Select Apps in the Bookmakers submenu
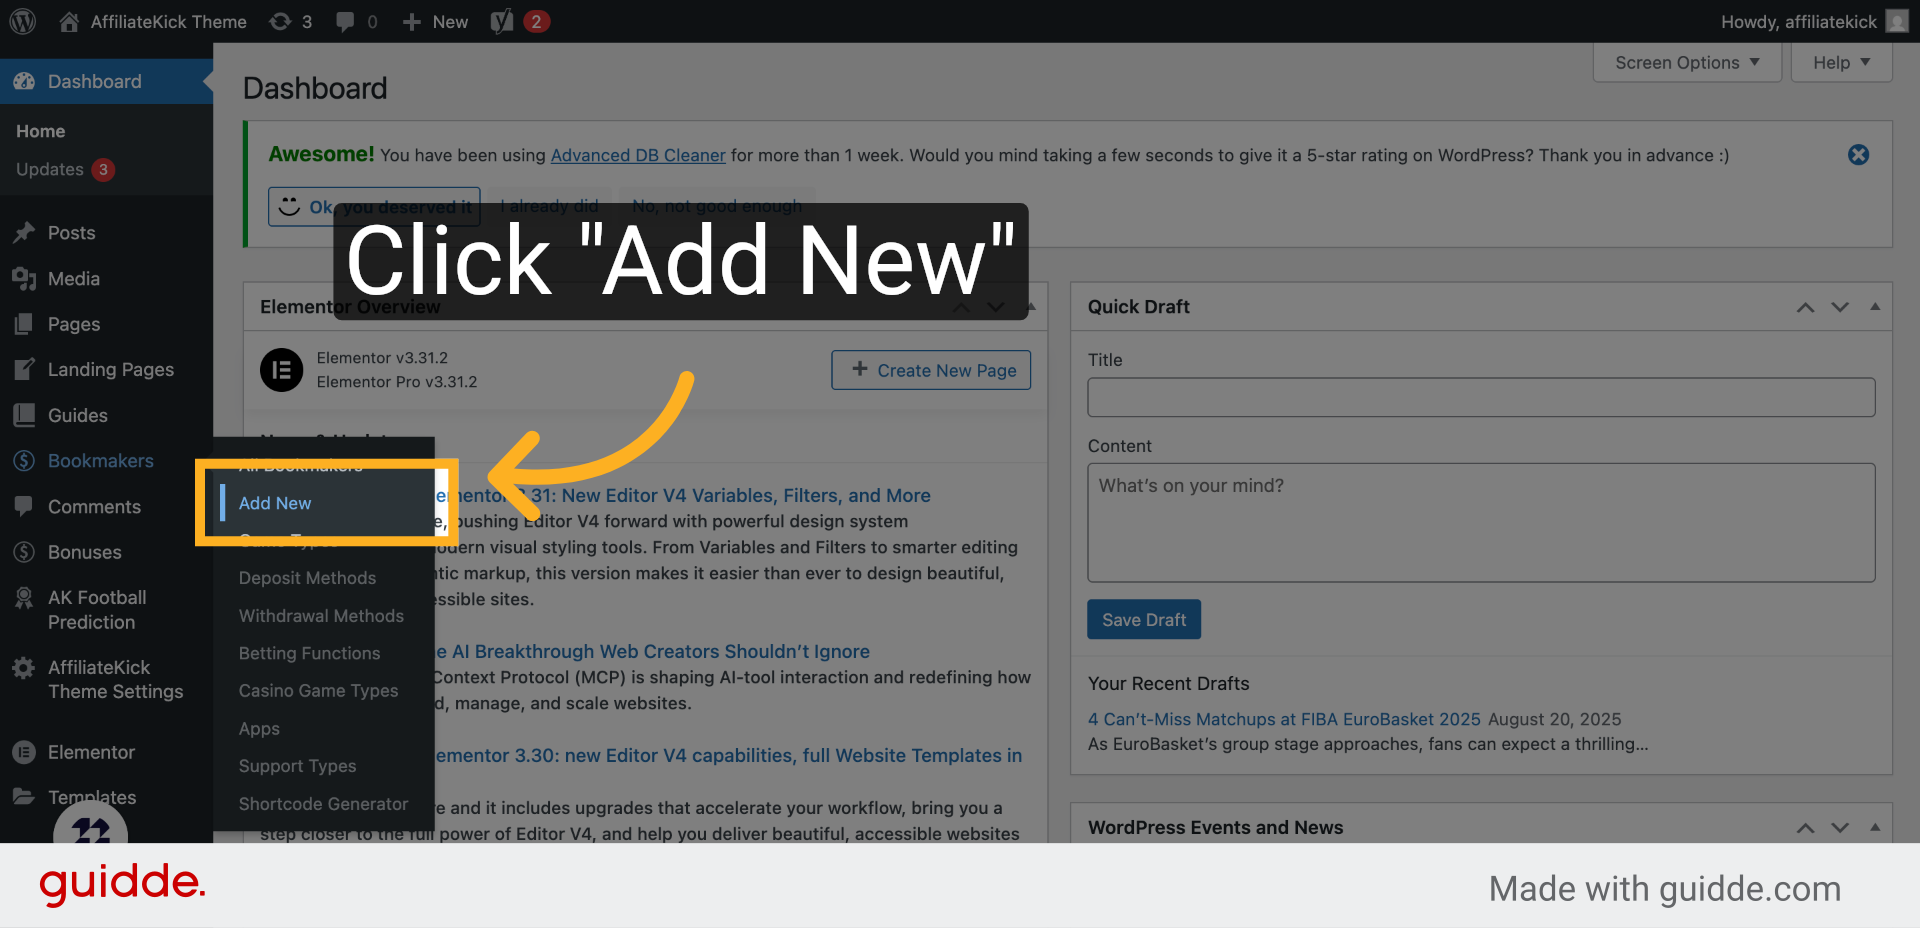Image resolution: width=1920 pixels, height=928 pixels. (259, 729)
